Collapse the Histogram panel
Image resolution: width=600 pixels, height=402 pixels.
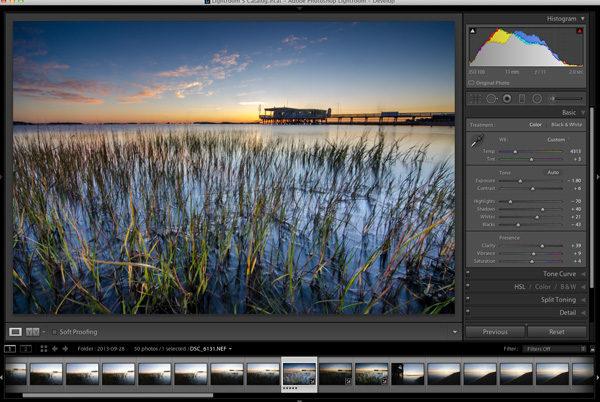(x=583, y=18)
